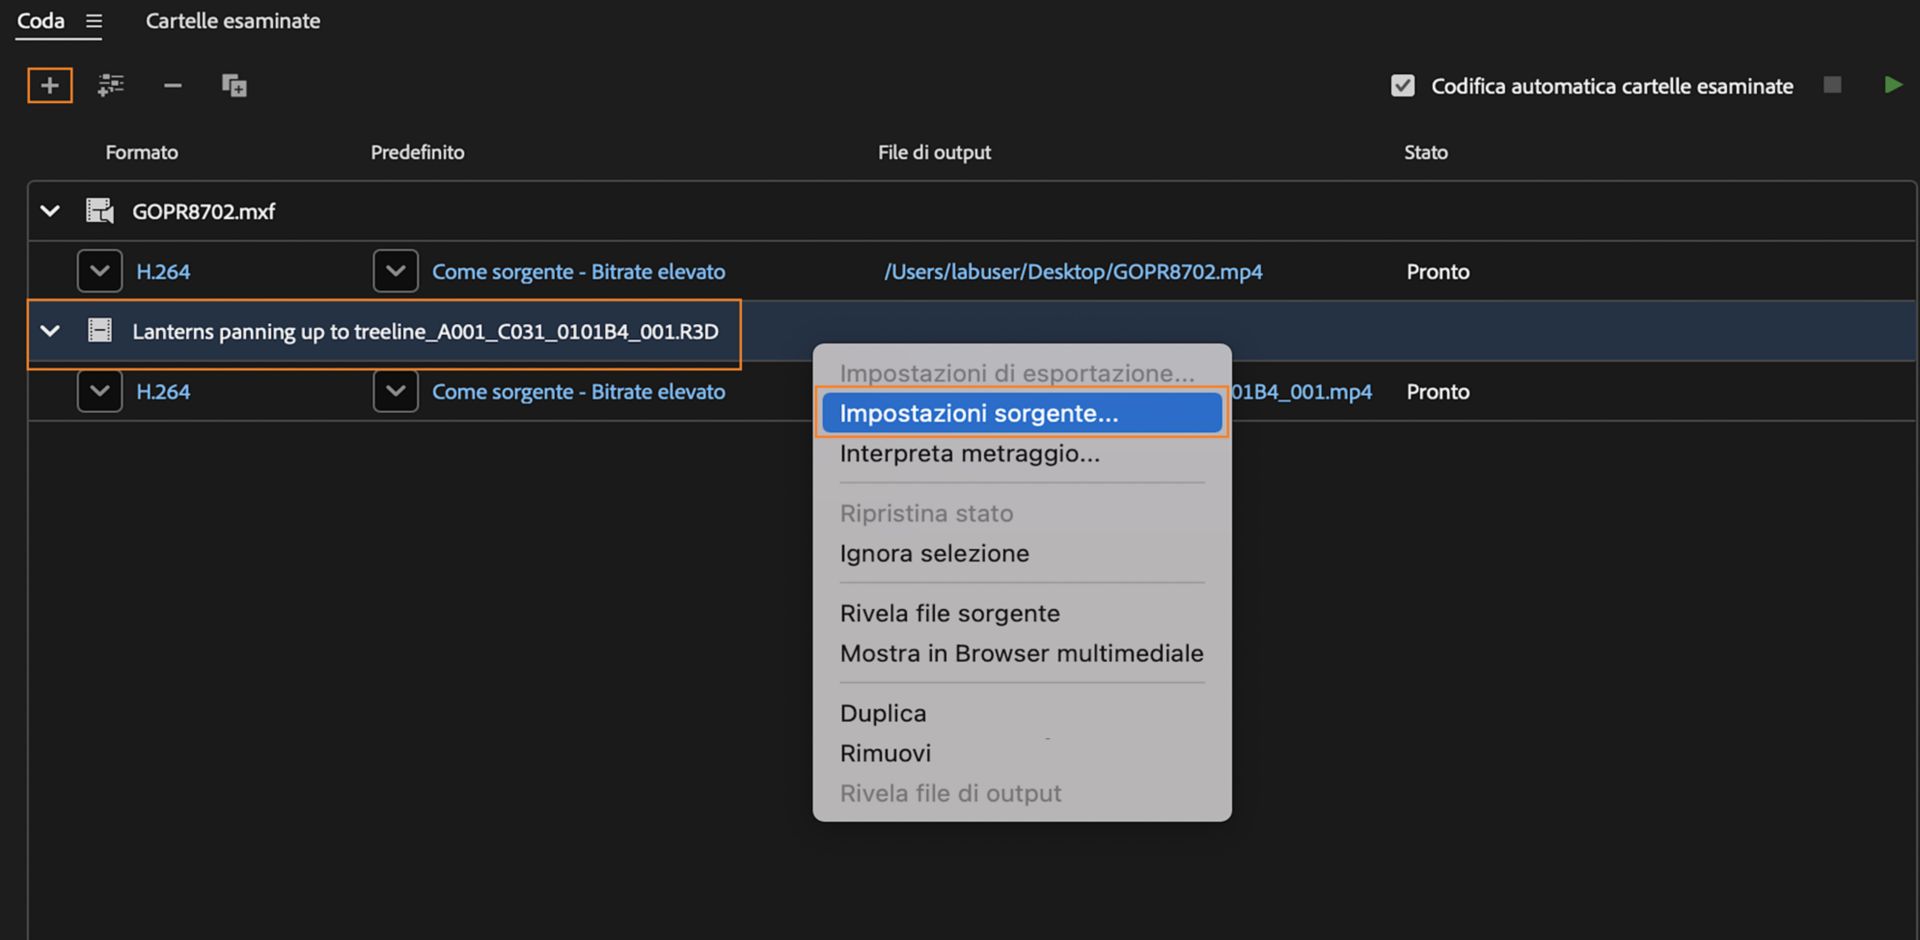
Task: Select the Lanterns panning up to treeline source
Action: (425, 331)
